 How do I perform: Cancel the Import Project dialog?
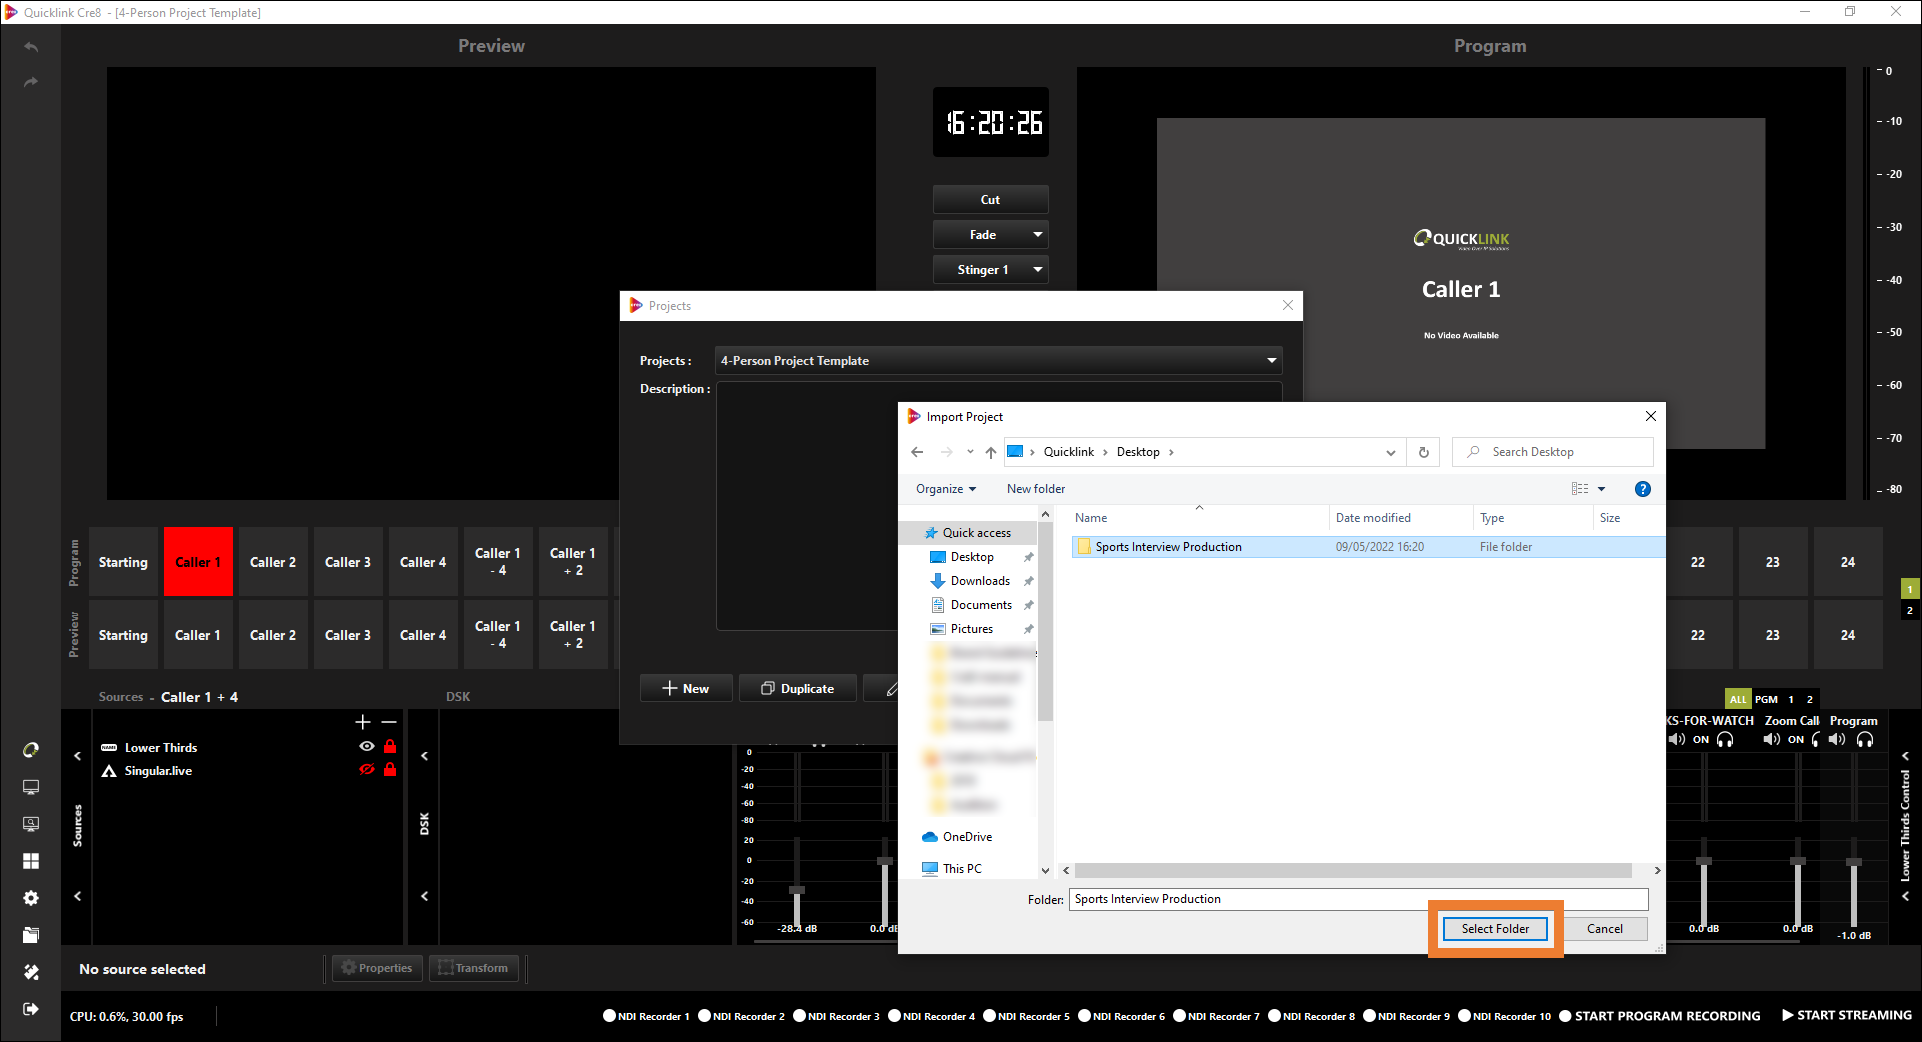pyautogui.click(x=1605, y=929)
